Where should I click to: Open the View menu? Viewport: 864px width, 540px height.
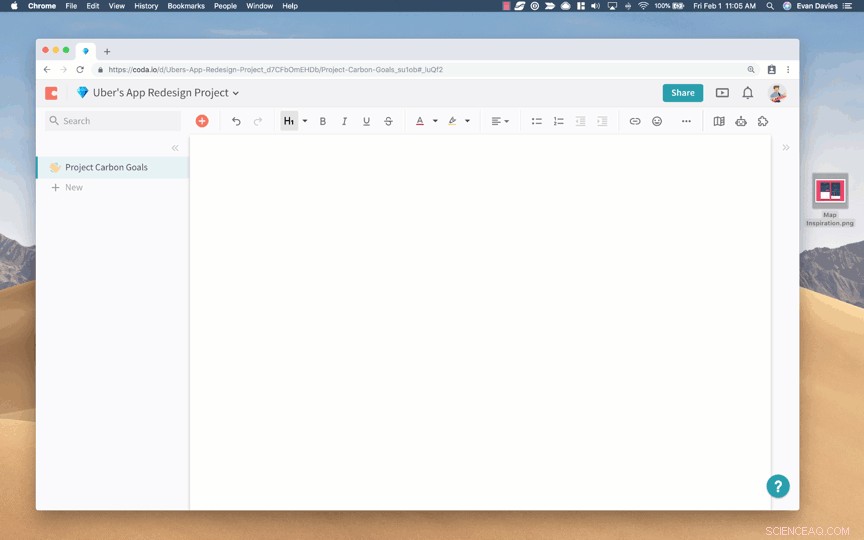tap(116, 6)
